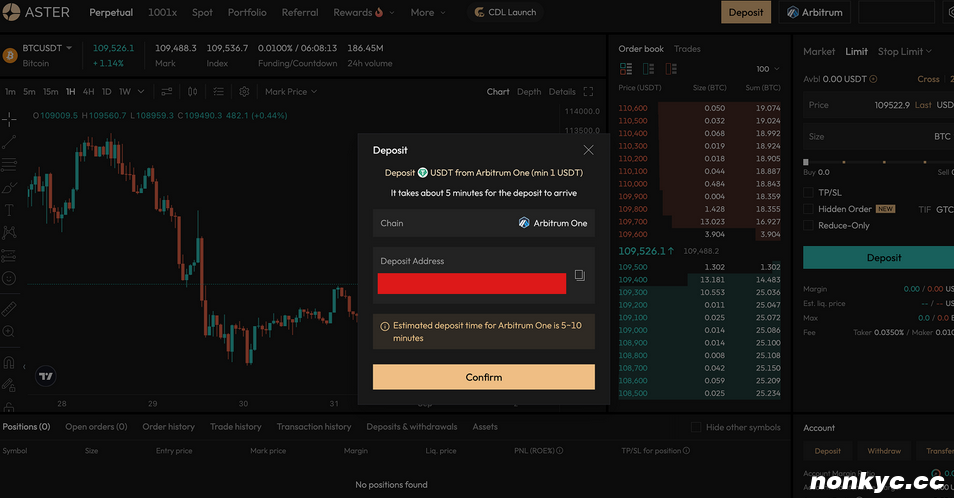Copy the deposit address with copy icon
This screenshot has height=498, width=954.
(579, 276)
